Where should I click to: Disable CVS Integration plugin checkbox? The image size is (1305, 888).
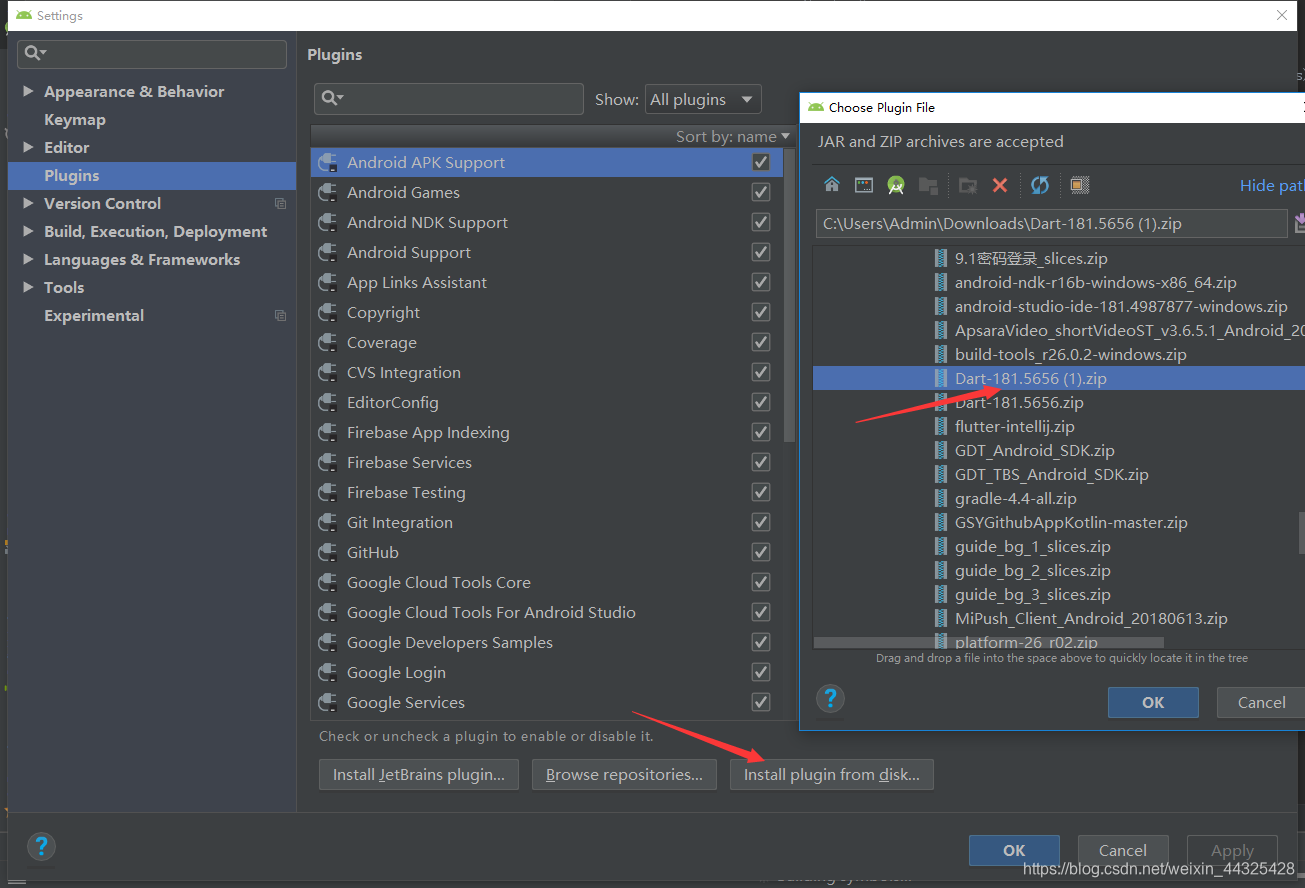(x=761, y=372)
